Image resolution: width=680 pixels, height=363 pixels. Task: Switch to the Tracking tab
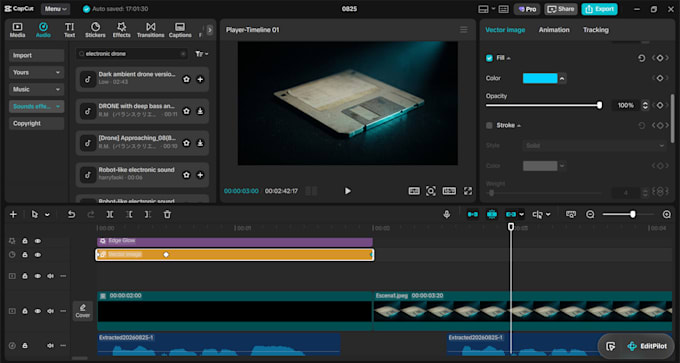(x=595, y=30)
